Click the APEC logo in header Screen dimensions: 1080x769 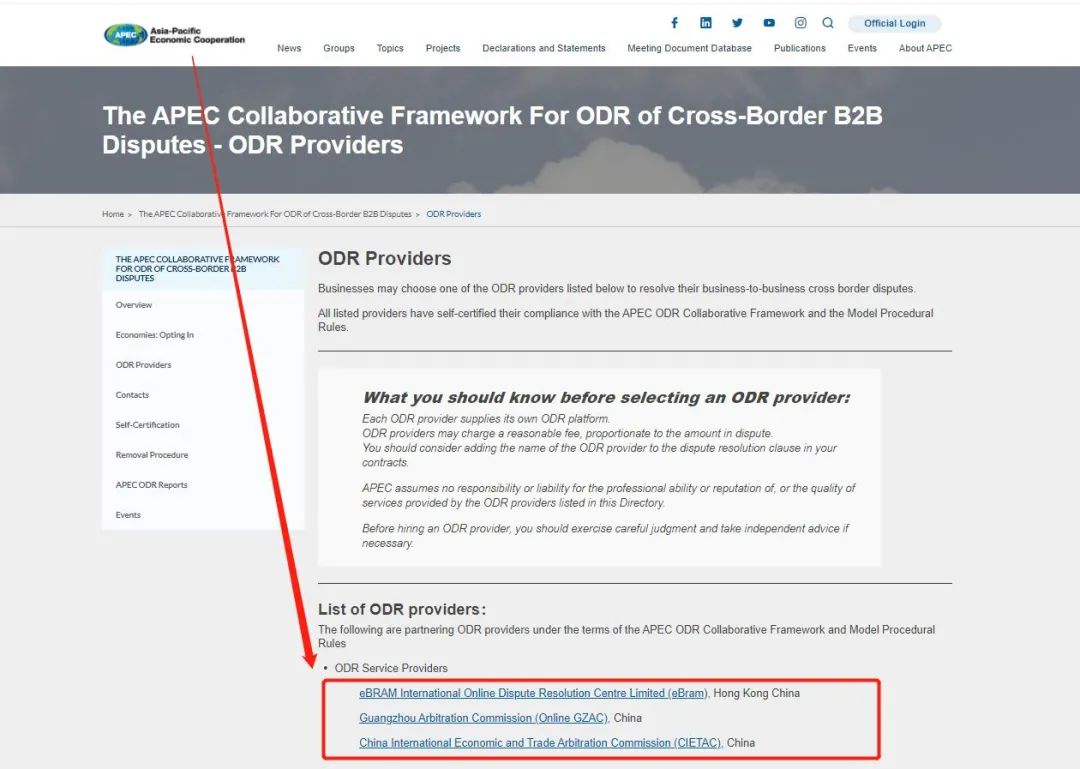174,35
